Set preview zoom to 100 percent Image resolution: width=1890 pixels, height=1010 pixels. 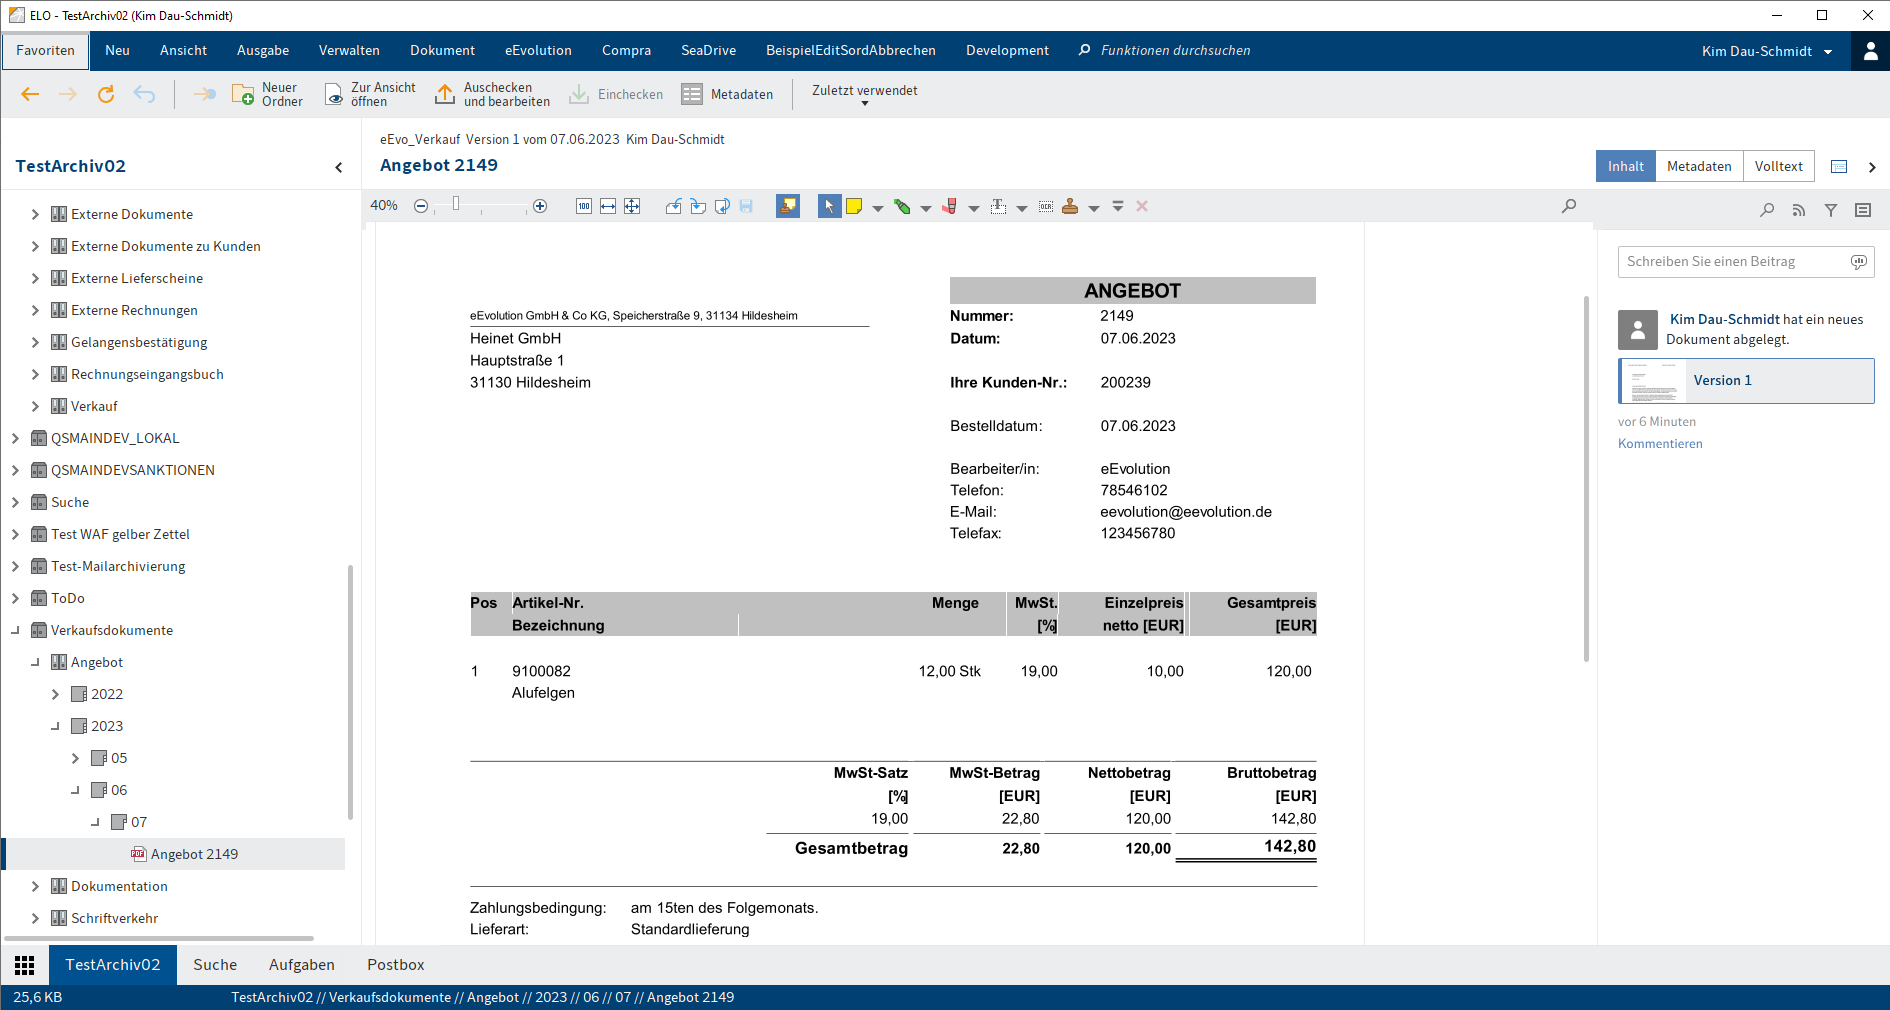click(584, 206)
